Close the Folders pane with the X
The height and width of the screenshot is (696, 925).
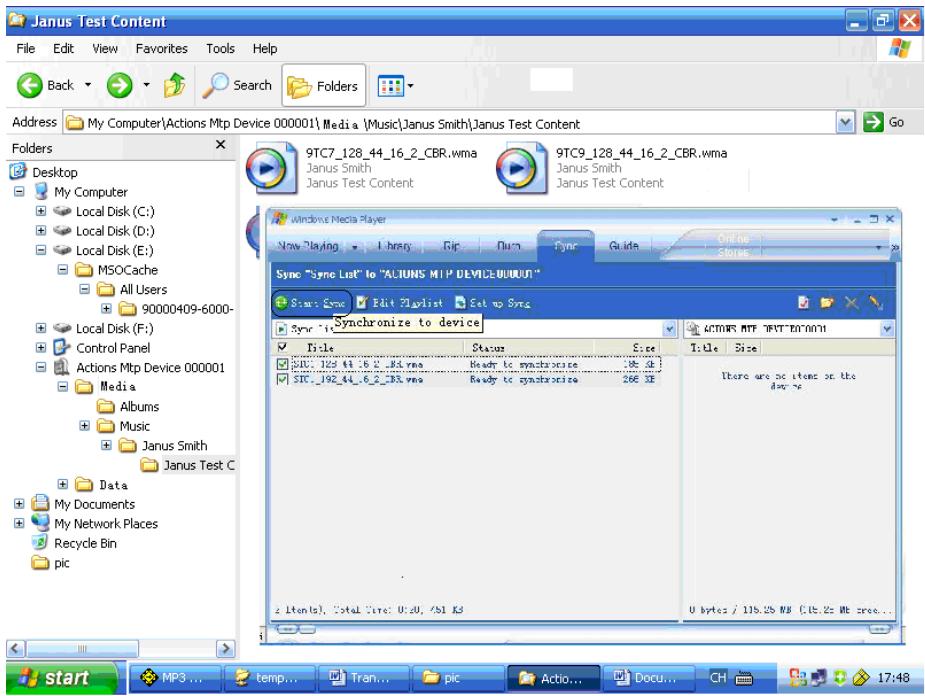click(221, 145)
